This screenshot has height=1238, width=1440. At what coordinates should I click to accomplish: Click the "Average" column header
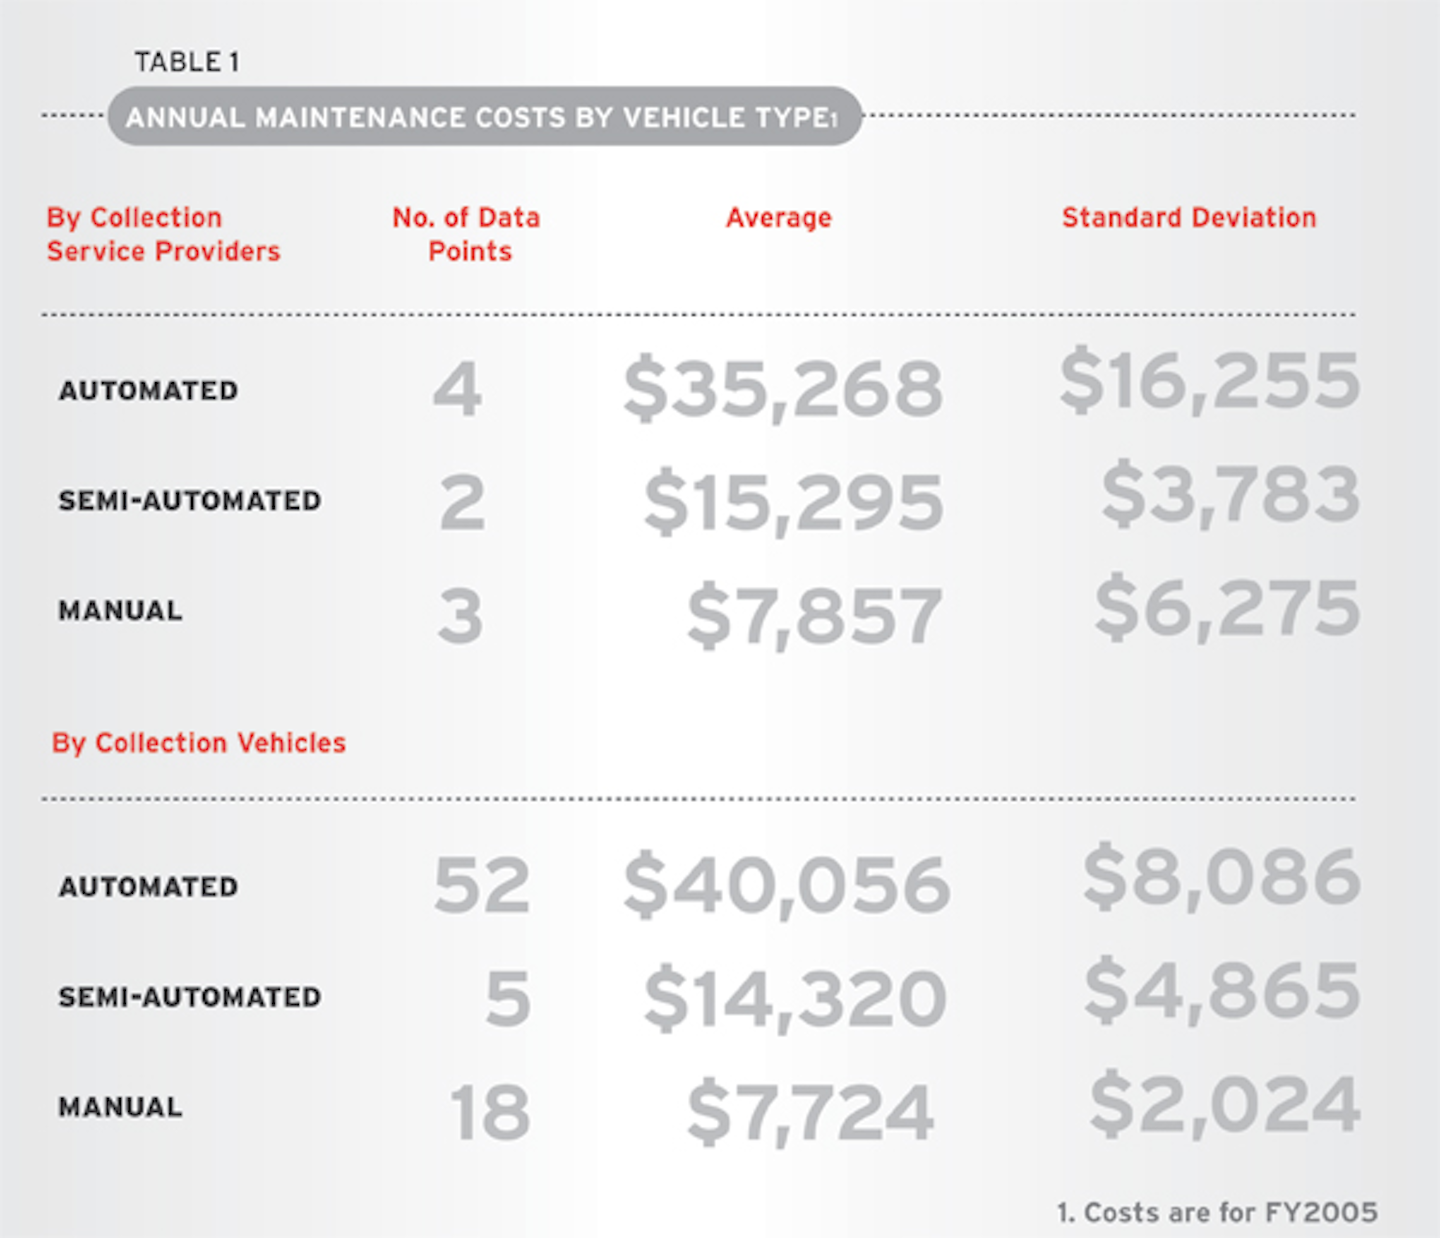click(x=779, y=218)
